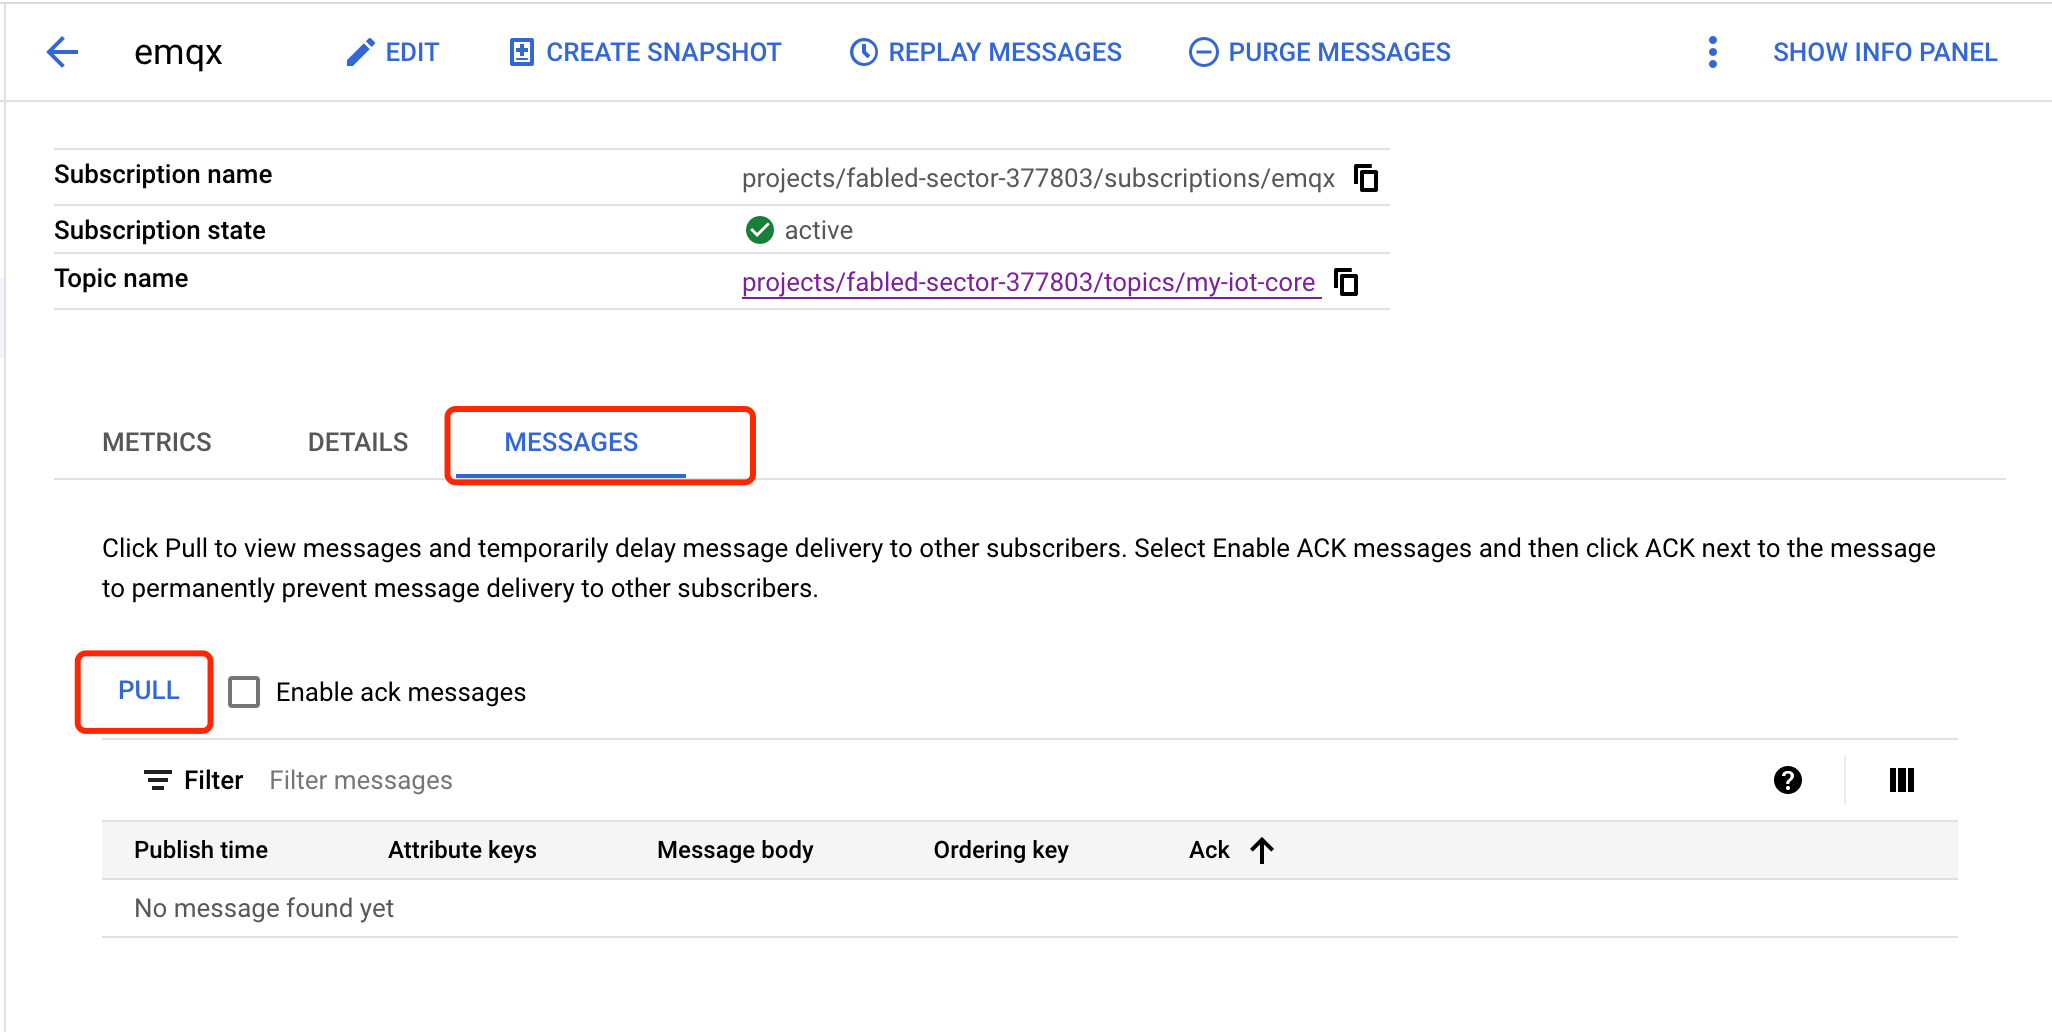Switch to the Details tab
This screenshot has height=1032, width=2052.
pos(358,442)
